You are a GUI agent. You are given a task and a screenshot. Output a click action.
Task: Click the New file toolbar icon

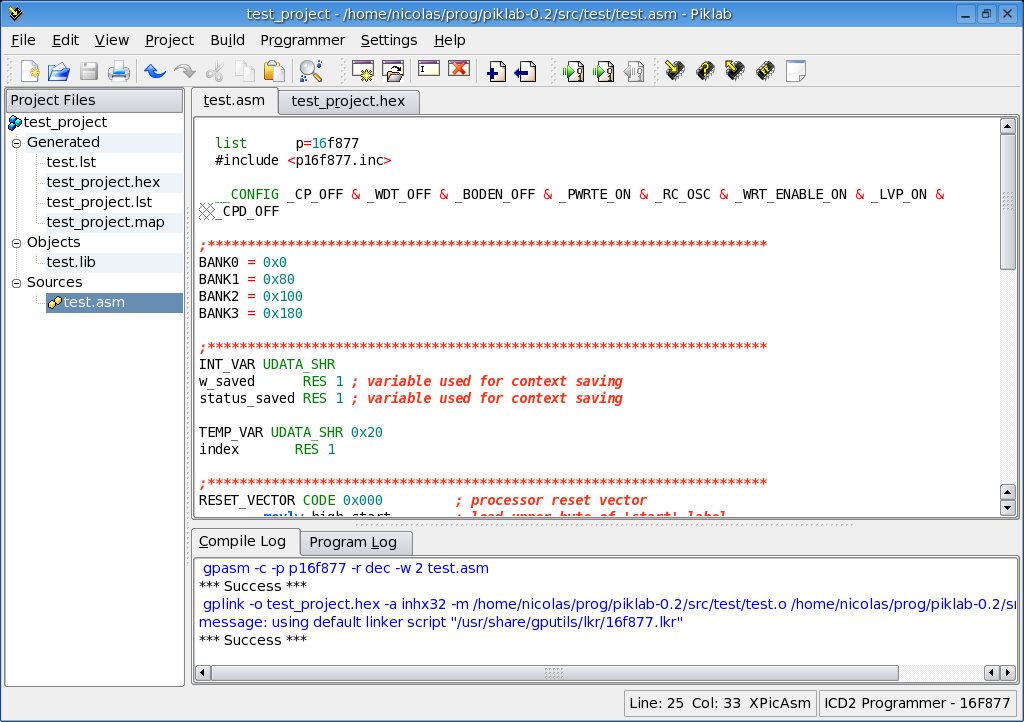(x=29, y=71)
